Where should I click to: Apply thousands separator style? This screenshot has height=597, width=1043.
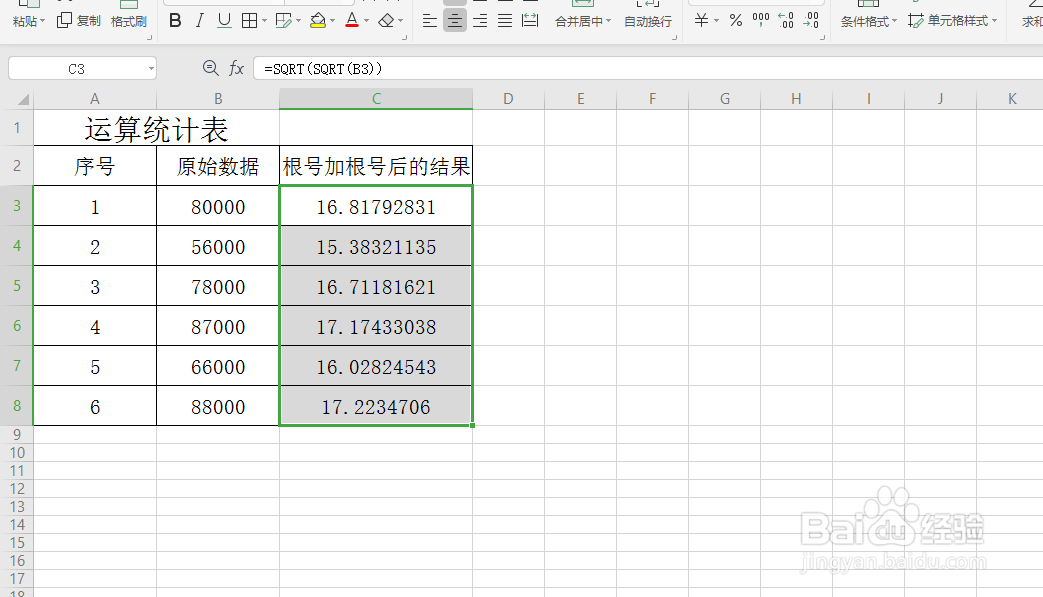[x=760, y=21]
